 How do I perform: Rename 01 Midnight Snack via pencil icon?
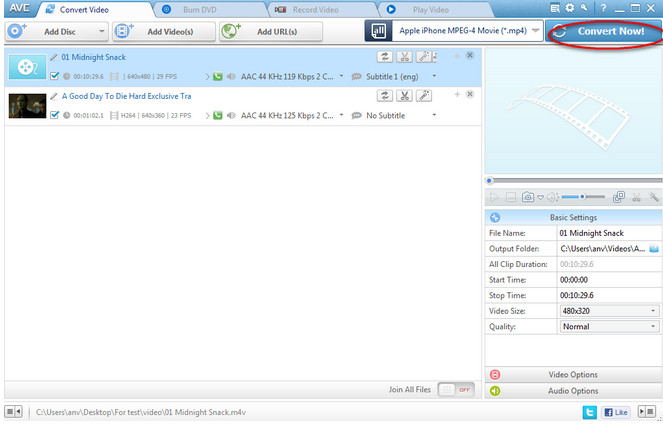[54, 57]
